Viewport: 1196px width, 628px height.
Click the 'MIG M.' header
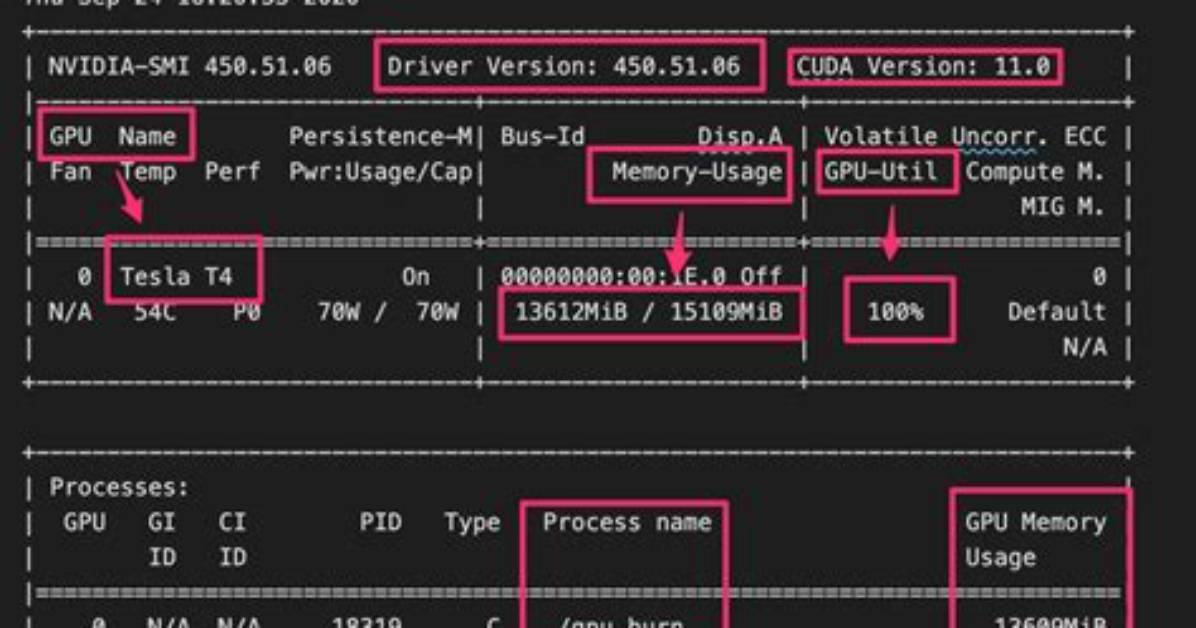tap(1063, 207)
